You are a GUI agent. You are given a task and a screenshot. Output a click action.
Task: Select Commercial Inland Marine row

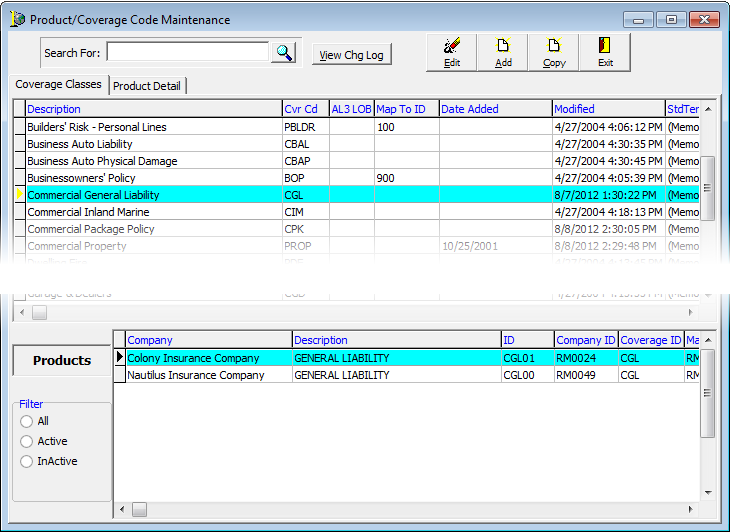click(356, 212)
